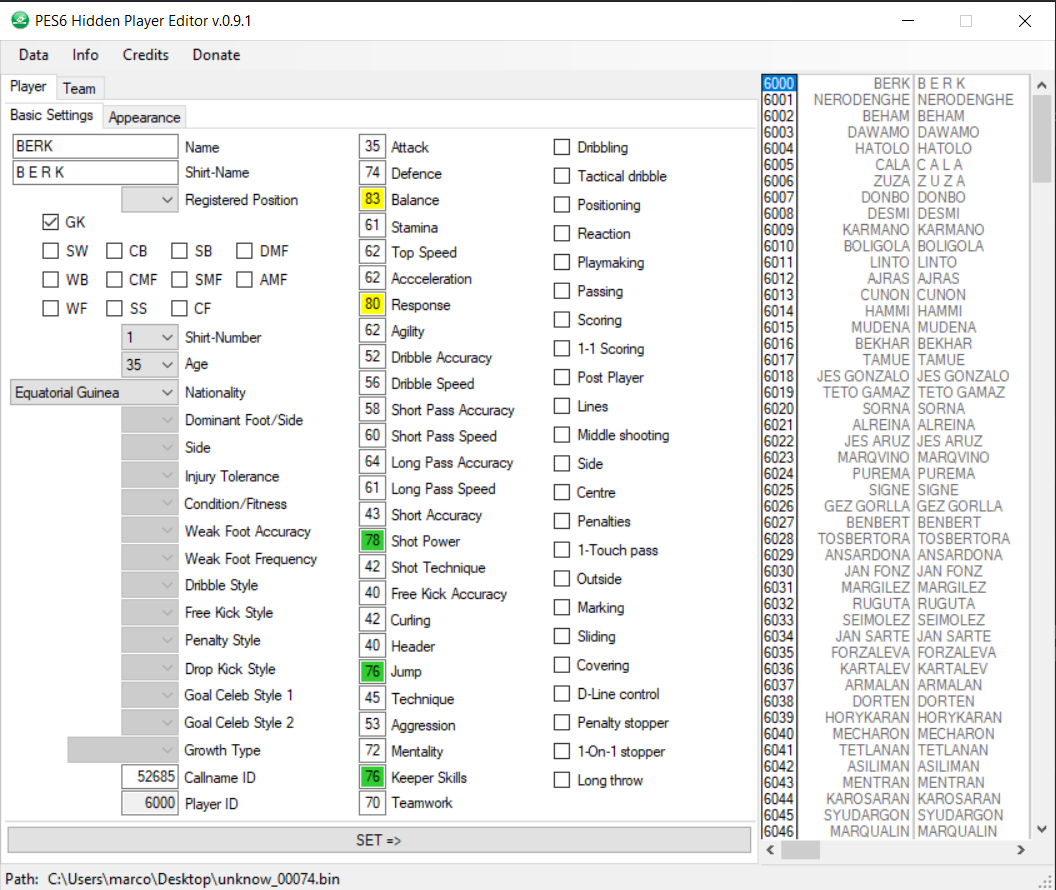Click the horizontal scrollbar right arrow
The height and width of the screenshot is (890, 1056).
tap(1020, 850)
